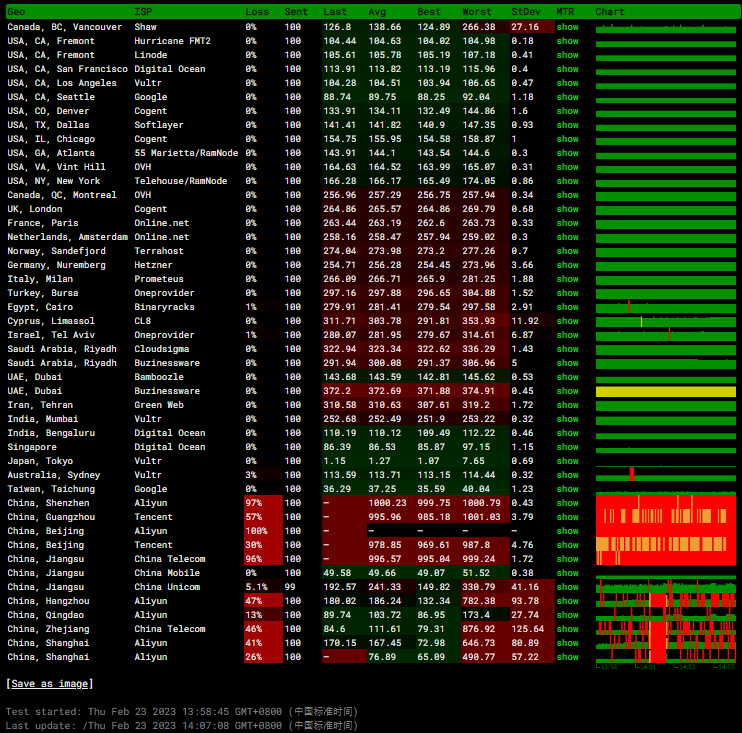Viewport: 742px width, 733px height.
Task: Show MTR for Los Angeles Vultr
Action: (567, 83)
